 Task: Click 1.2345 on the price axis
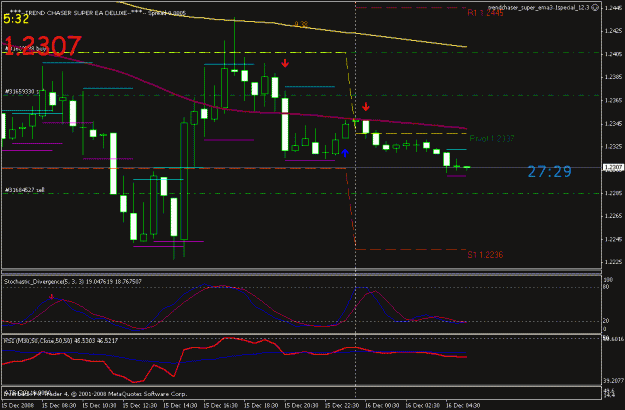point(613,124)
